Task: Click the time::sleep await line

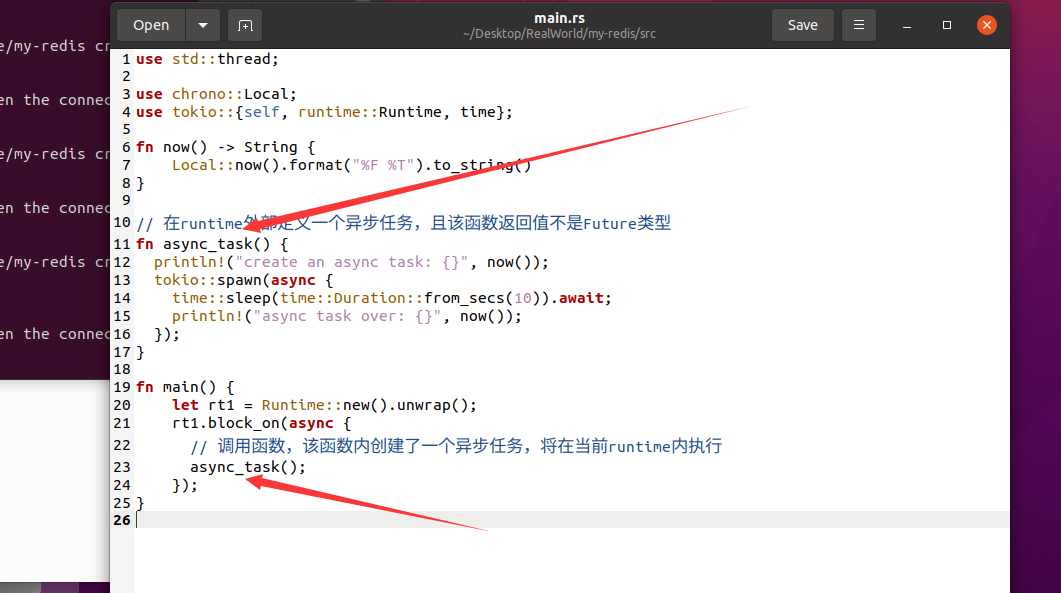Action: coord(392,298)
